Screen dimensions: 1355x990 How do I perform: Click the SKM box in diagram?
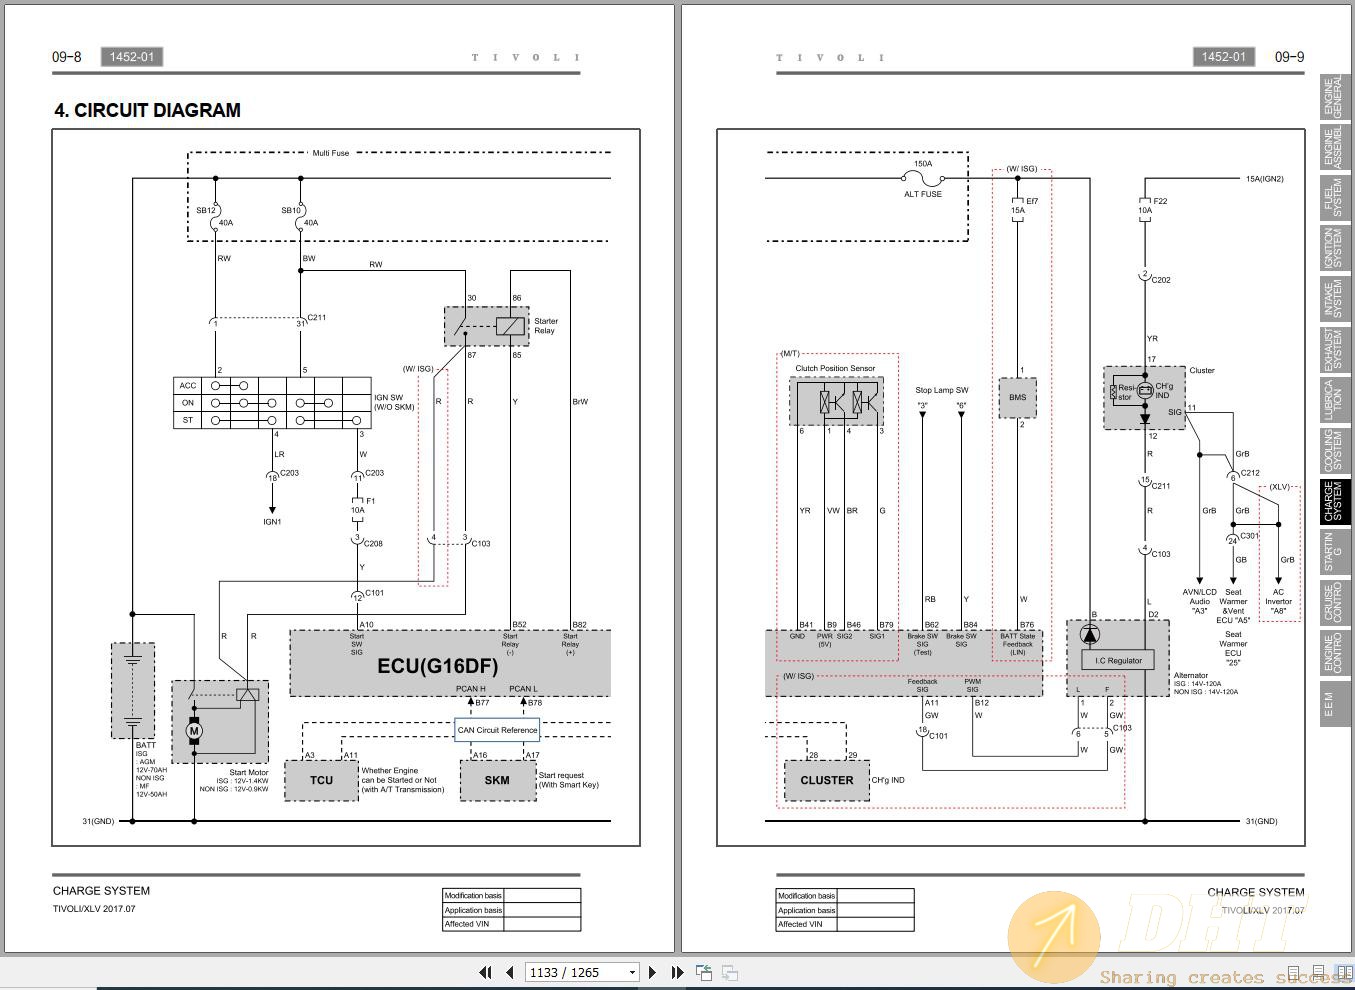click(497, 780)
